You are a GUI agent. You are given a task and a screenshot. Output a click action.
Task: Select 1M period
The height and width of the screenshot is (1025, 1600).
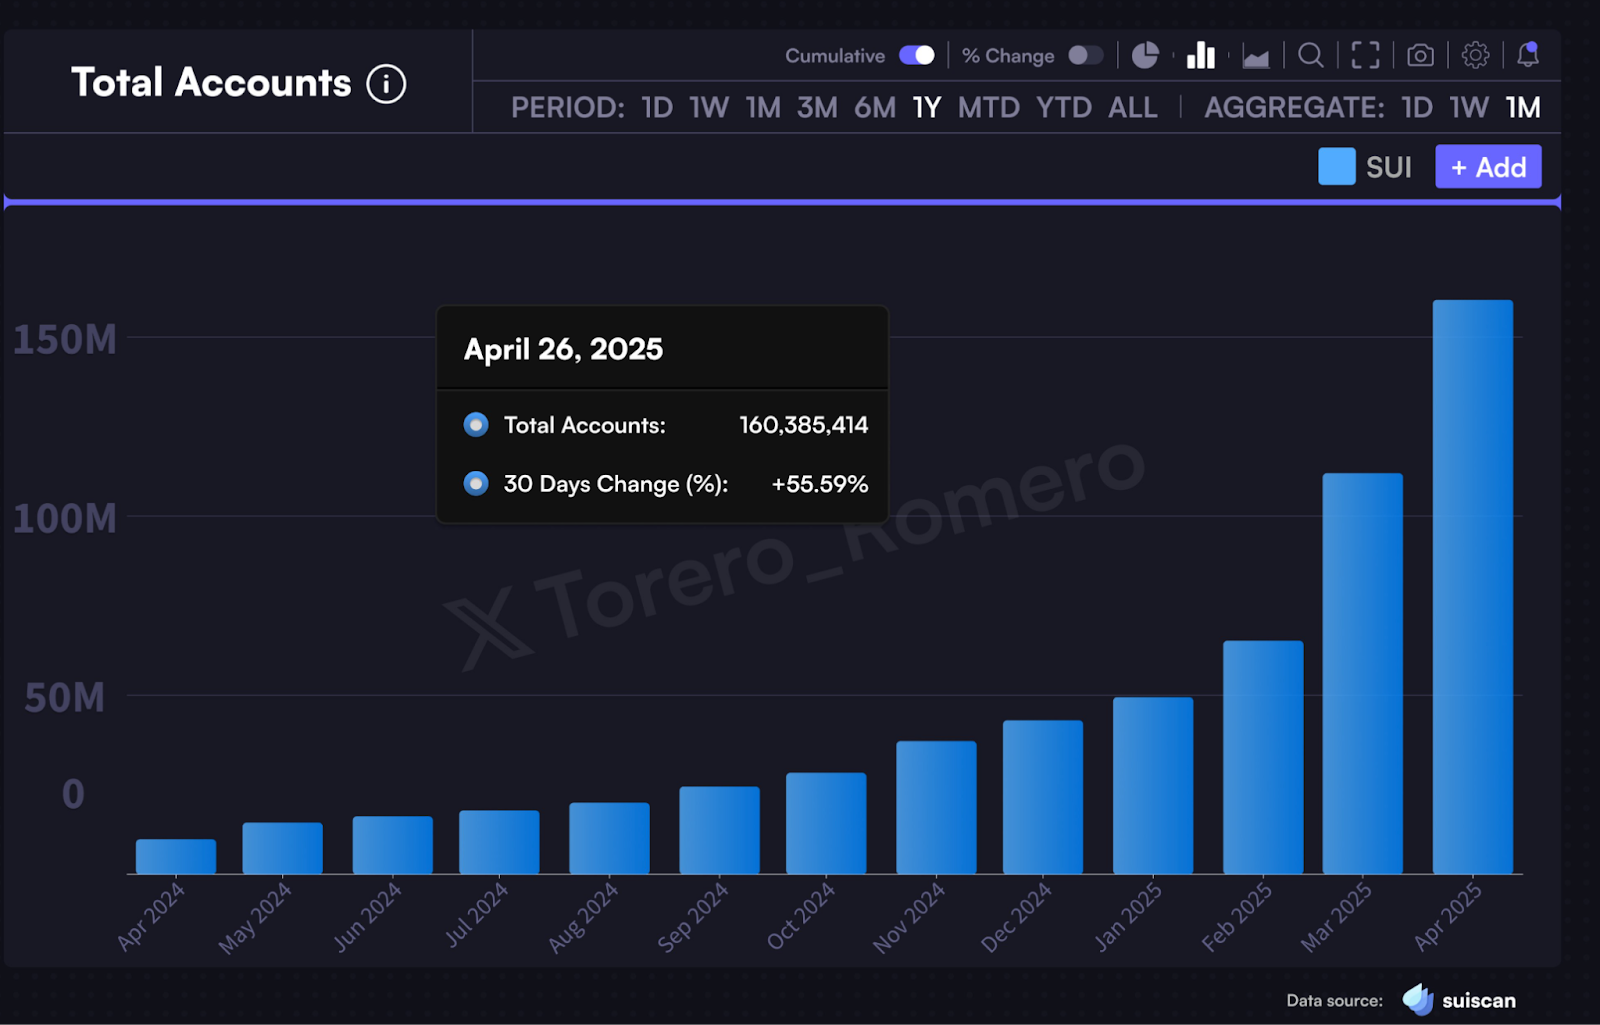763,108
